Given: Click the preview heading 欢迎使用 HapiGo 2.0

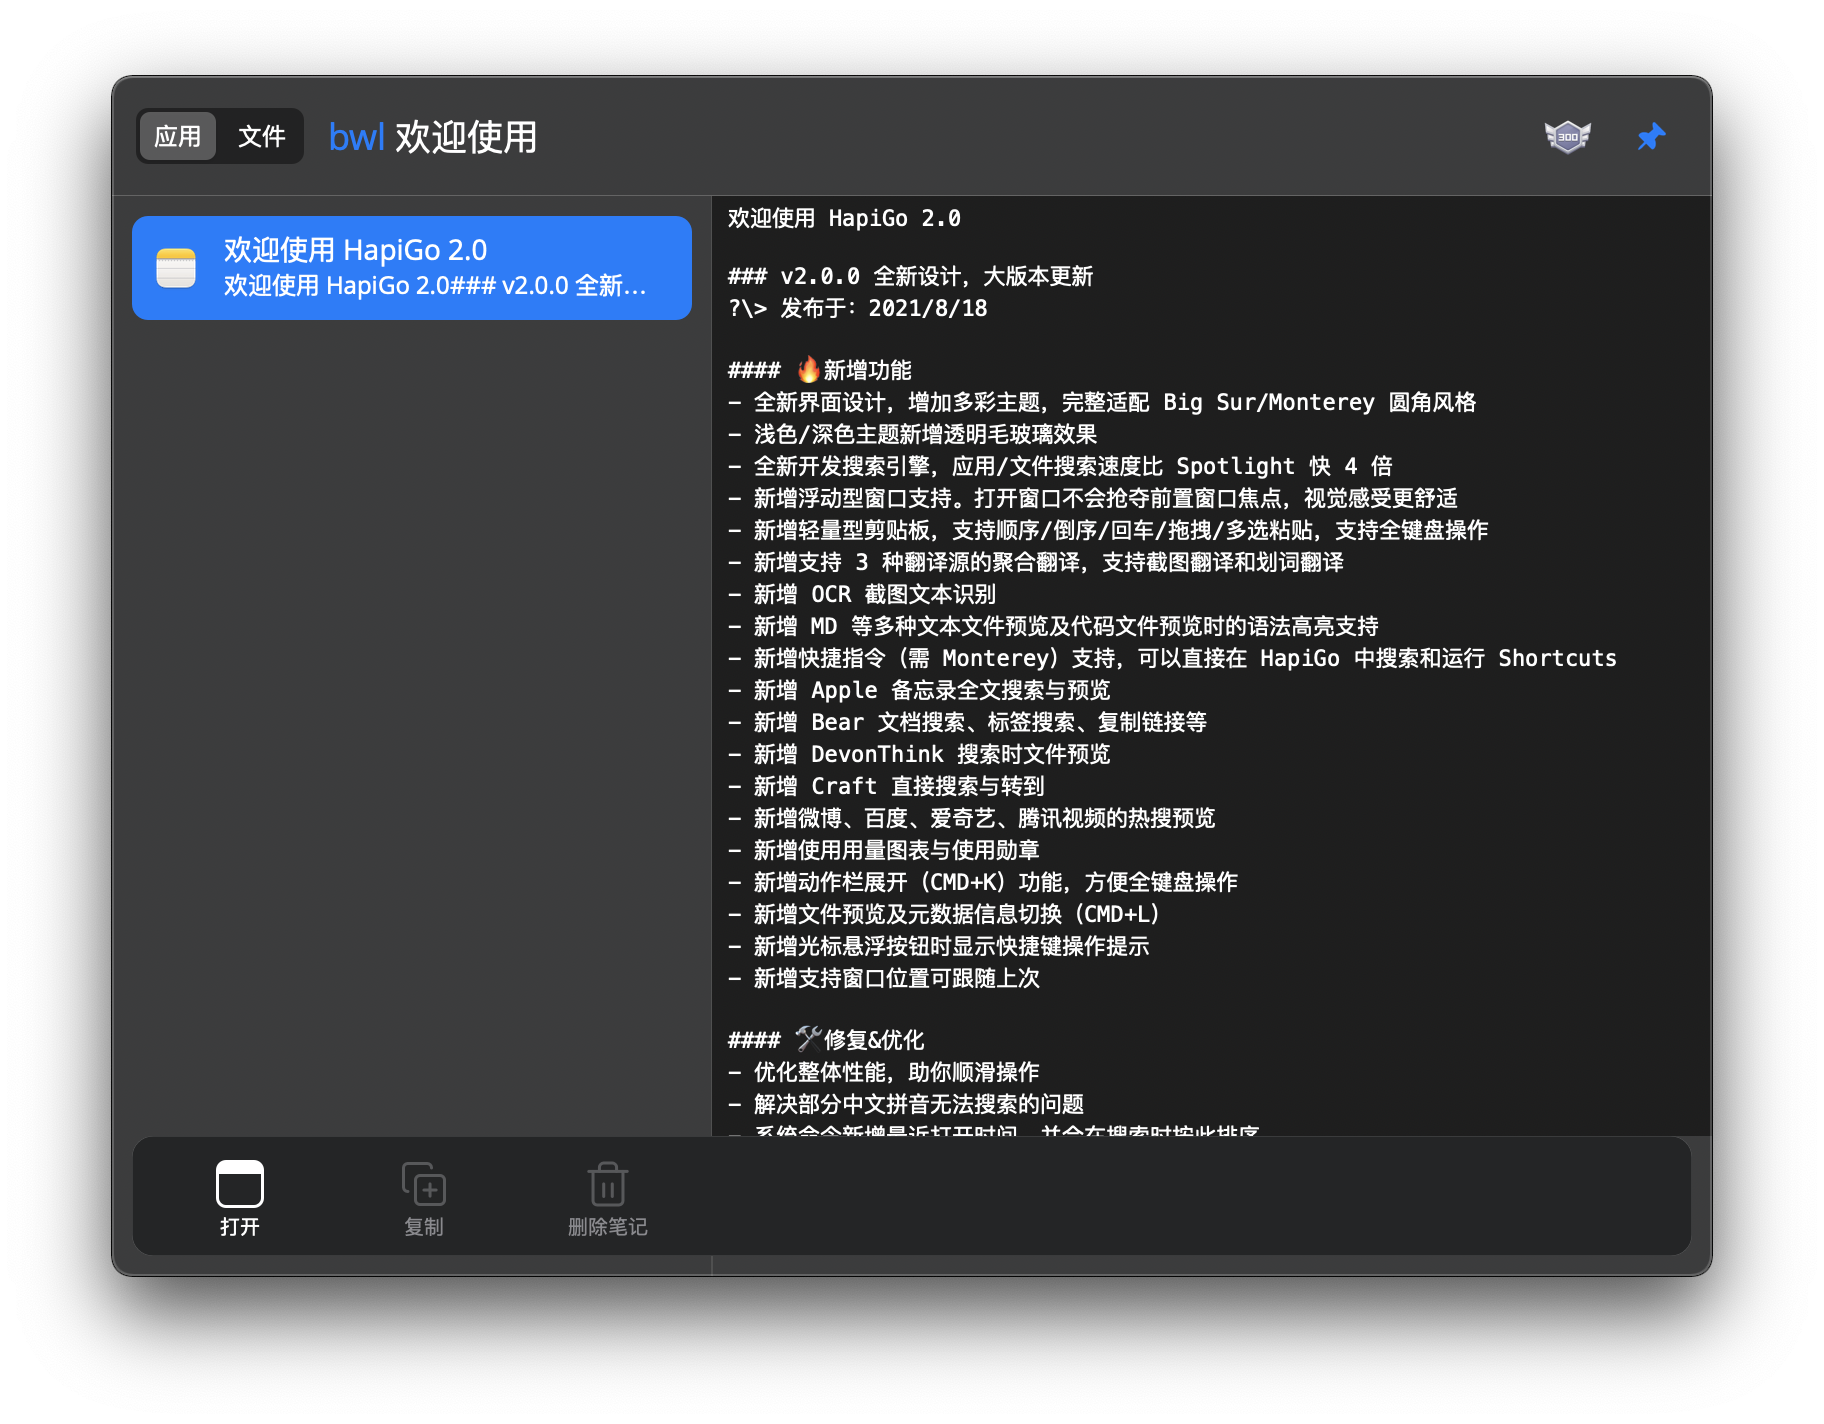Looking at the screenshot, I should pyautogui.click(x=844, y=218).
